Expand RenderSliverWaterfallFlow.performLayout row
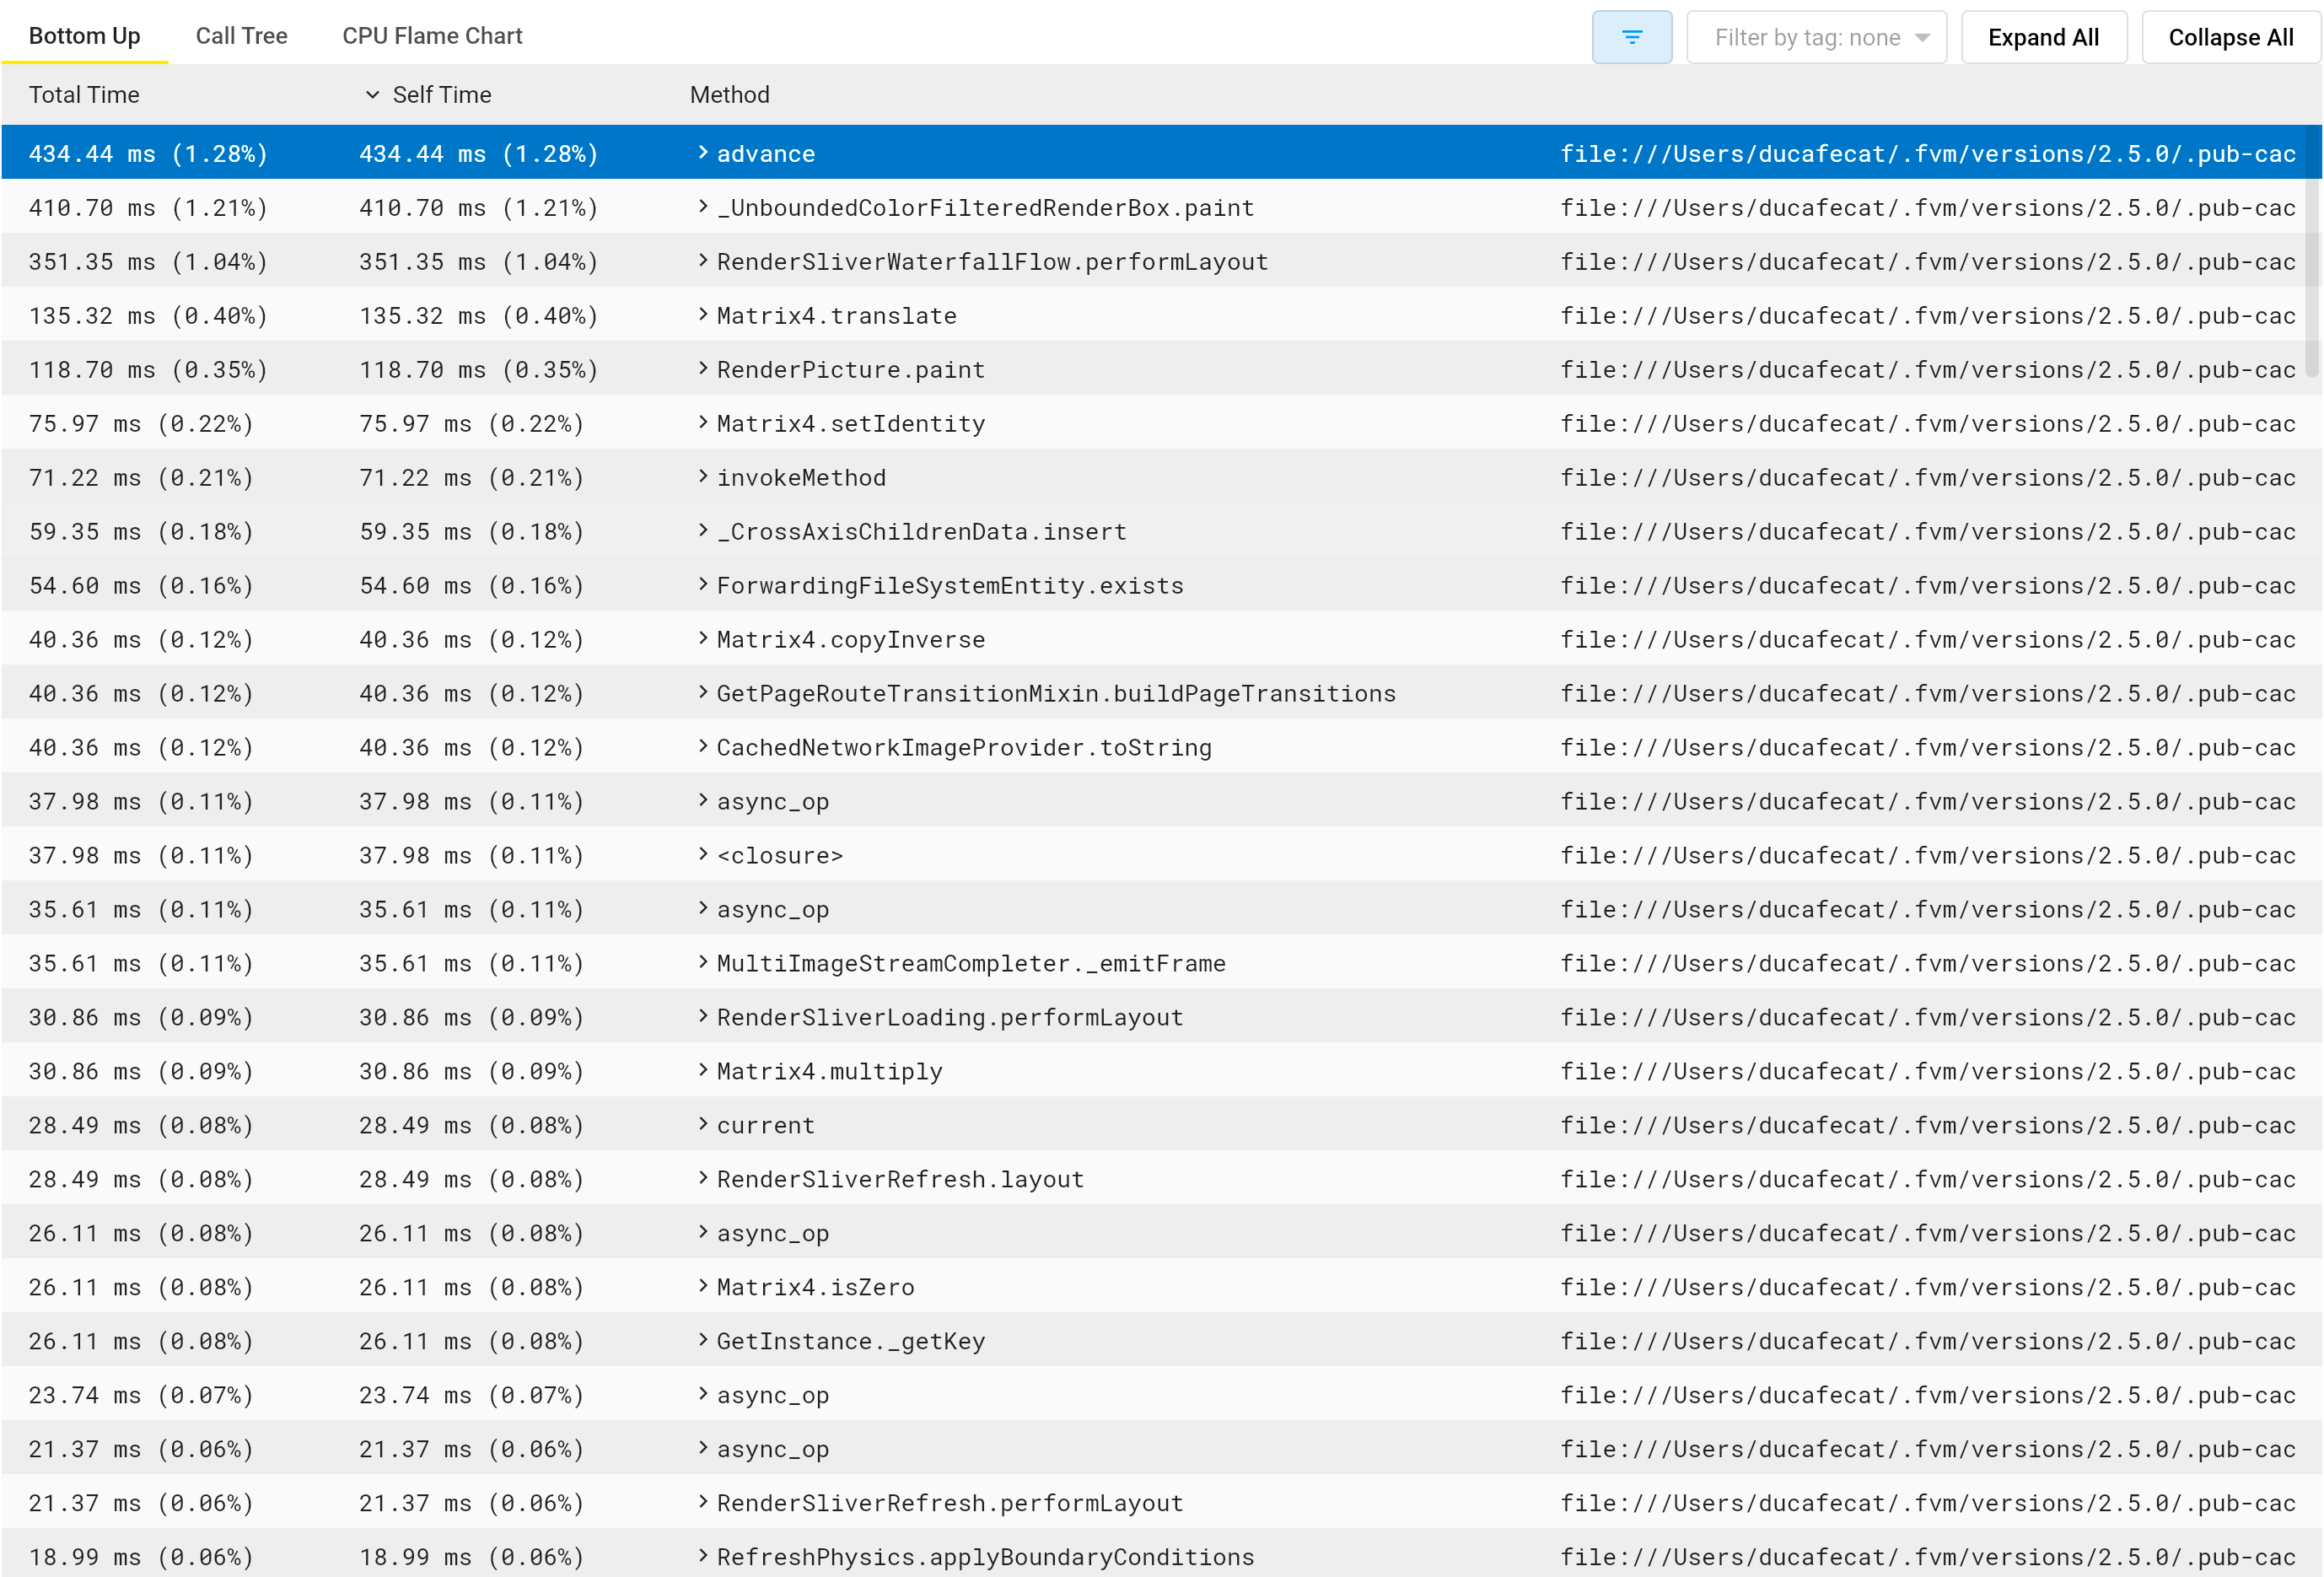The image size is (2324, 1577). coord(703,260)
